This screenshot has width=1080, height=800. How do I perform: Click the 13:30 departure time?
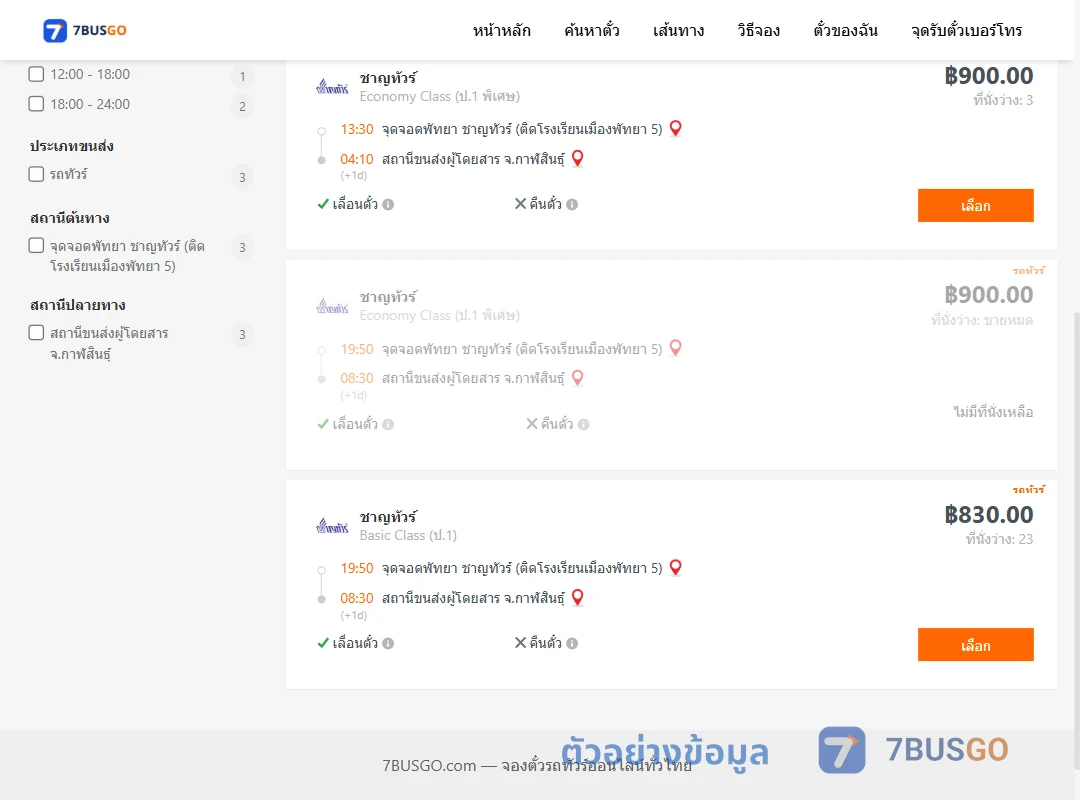tap(357, 129)
